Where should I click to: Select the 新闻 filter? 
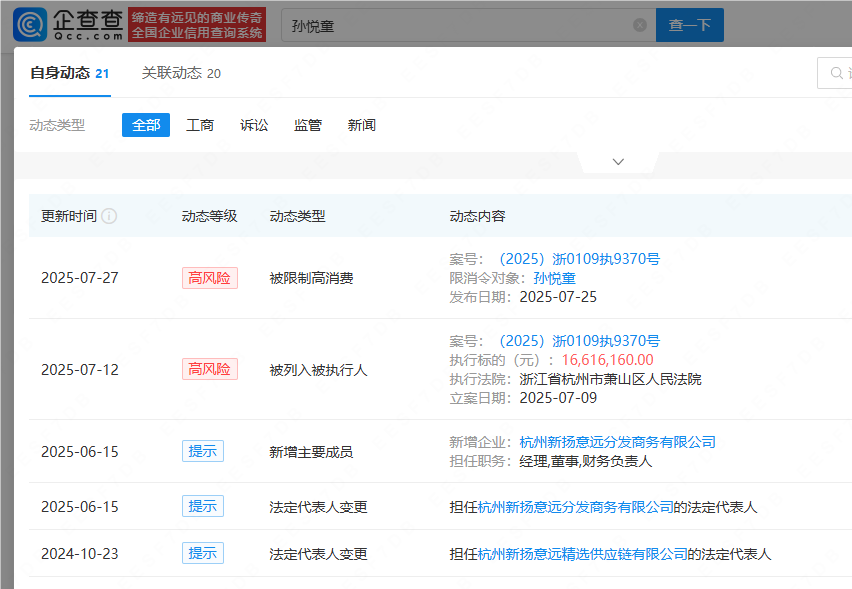[x=361, y=126]
